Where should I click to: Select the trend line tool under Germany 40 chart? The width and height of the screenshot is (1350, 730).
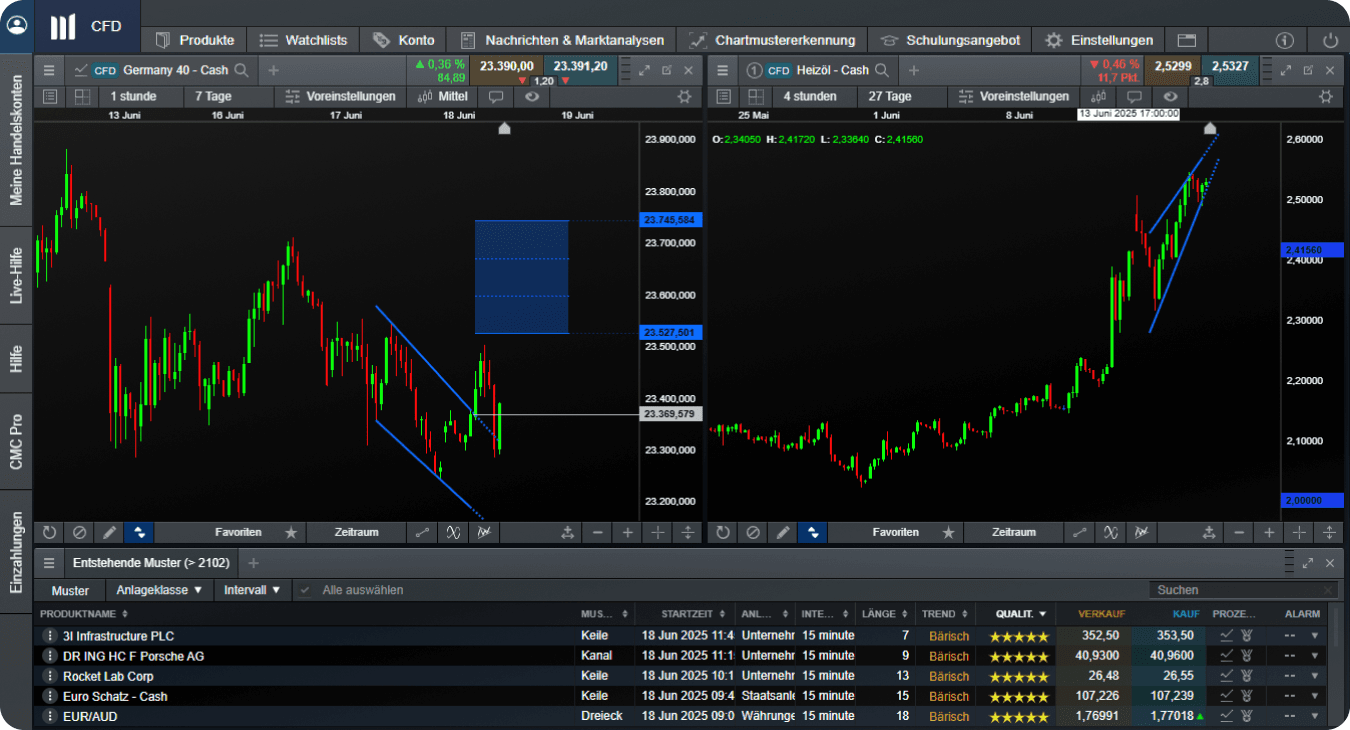point(423,533)
